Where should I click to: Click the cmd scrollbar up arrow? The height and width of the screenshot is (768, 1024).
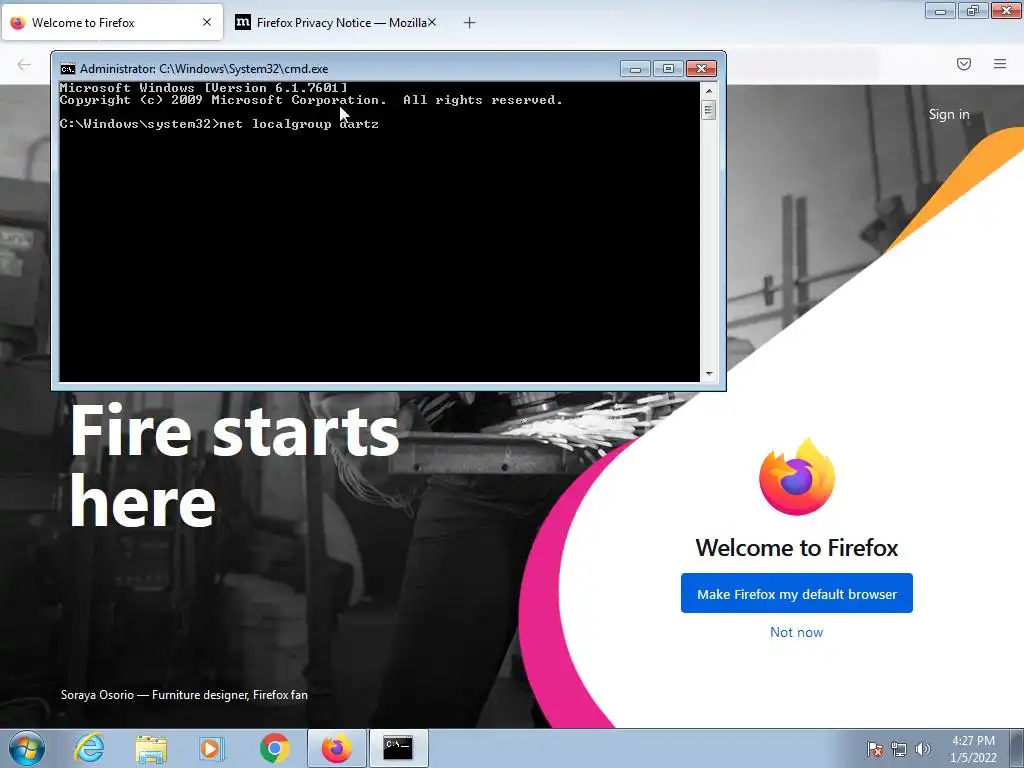coord(709,90)
